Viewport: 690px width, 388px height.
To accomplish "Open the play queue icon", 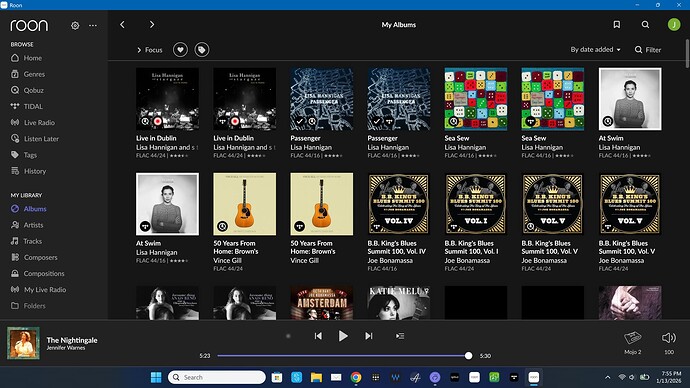I will (400, 336).
